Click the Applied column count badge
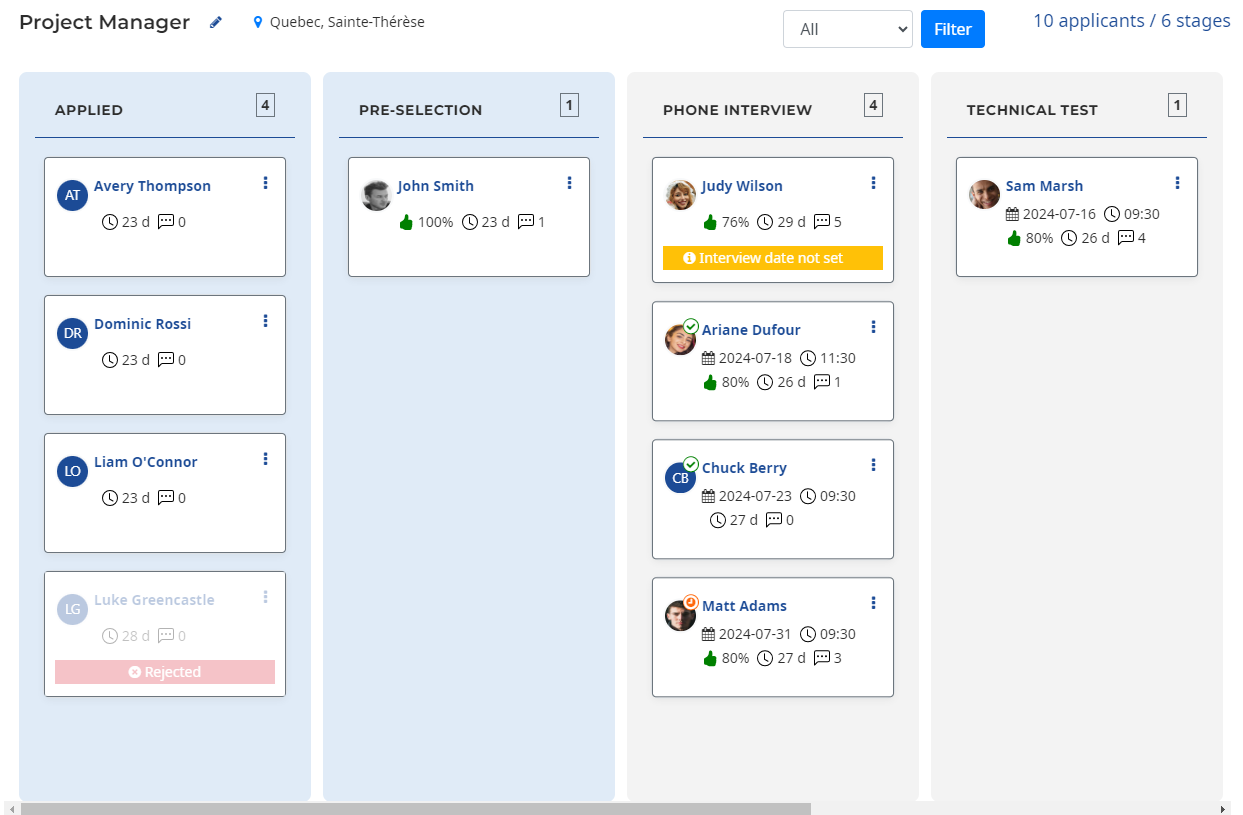Screen dimensions: 1243x815 [265, 105]
